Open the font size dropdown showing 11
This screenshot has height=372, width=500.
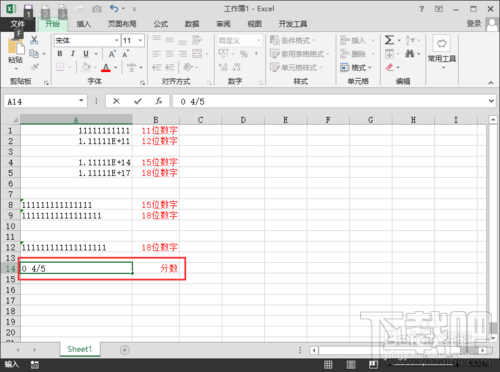tap(140, 40)
